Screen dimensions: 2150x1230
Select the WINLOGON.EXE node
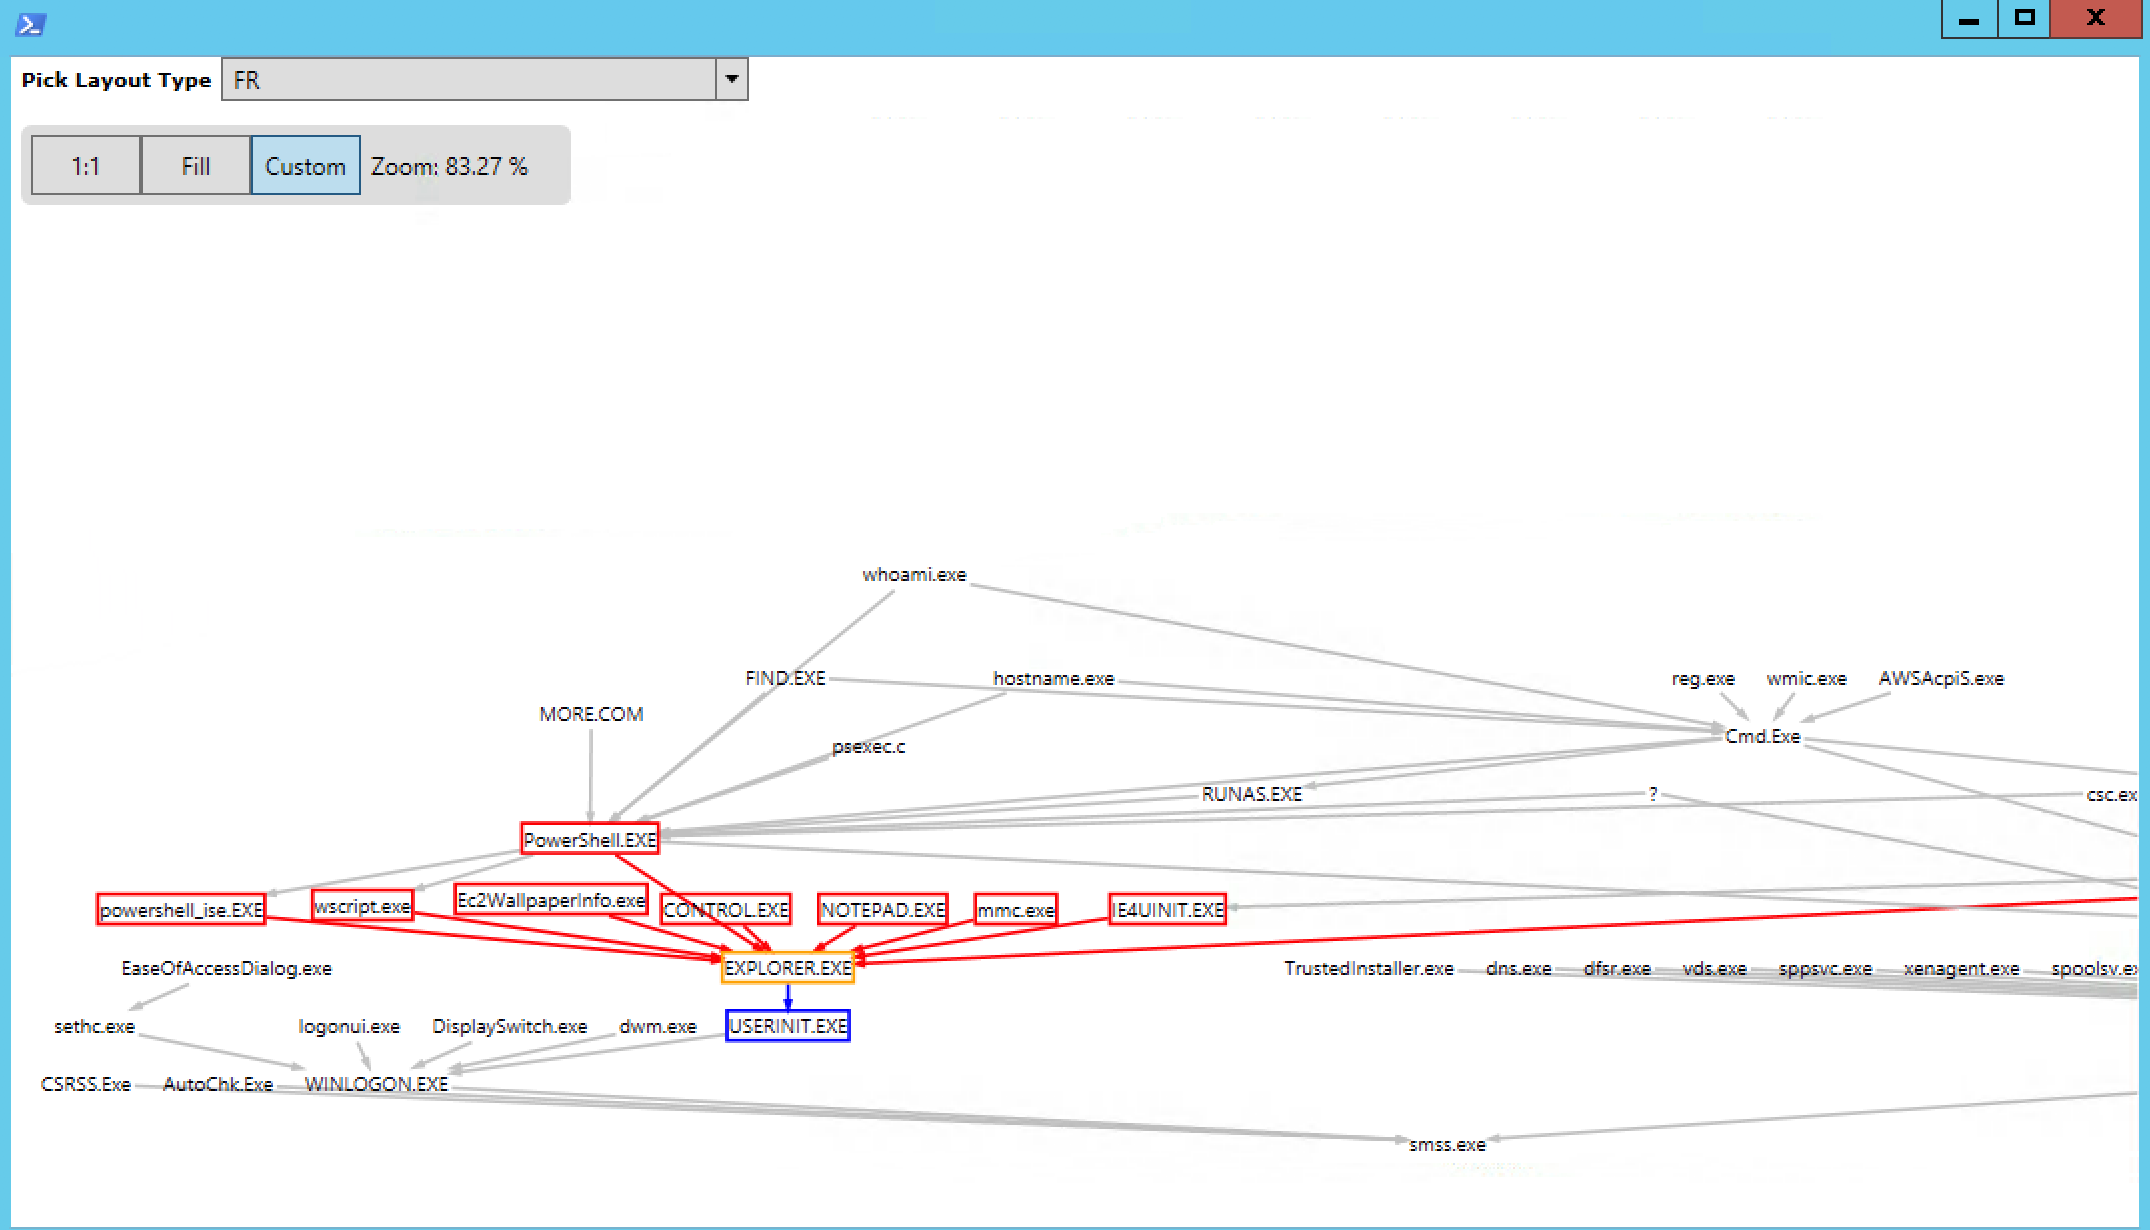(x=377, y=1083)
